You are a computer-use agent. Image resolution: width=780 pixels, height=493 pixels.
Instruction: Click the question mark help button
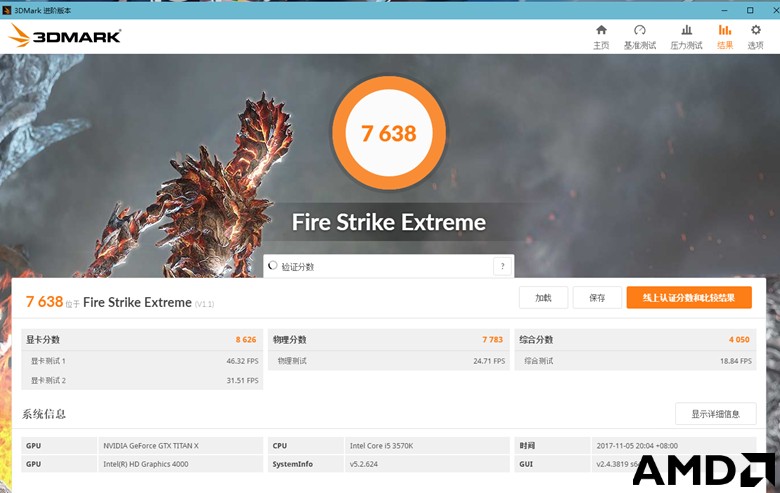click(502, 267)
